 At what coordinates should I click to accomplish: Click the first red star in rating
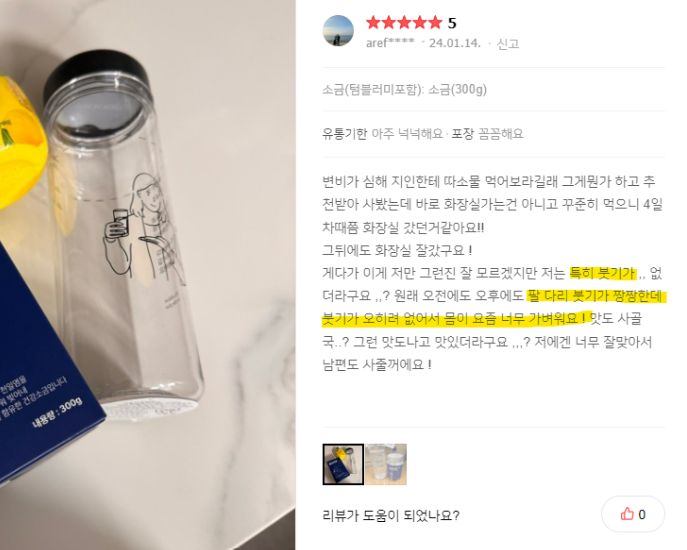click(x=373, y=22)
